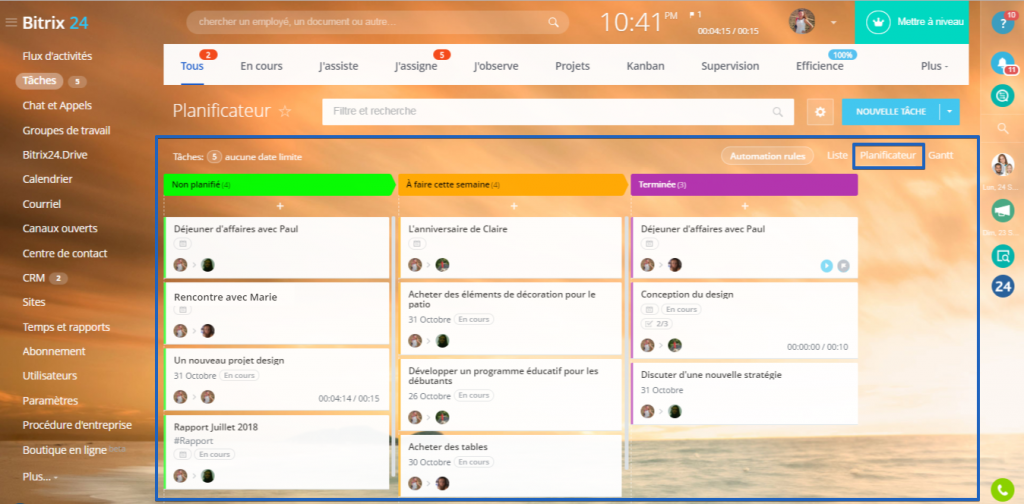Screen dimensions: 1024x504
Task: Focus the Filtre et recherche input field
Action: pos(558,112)
